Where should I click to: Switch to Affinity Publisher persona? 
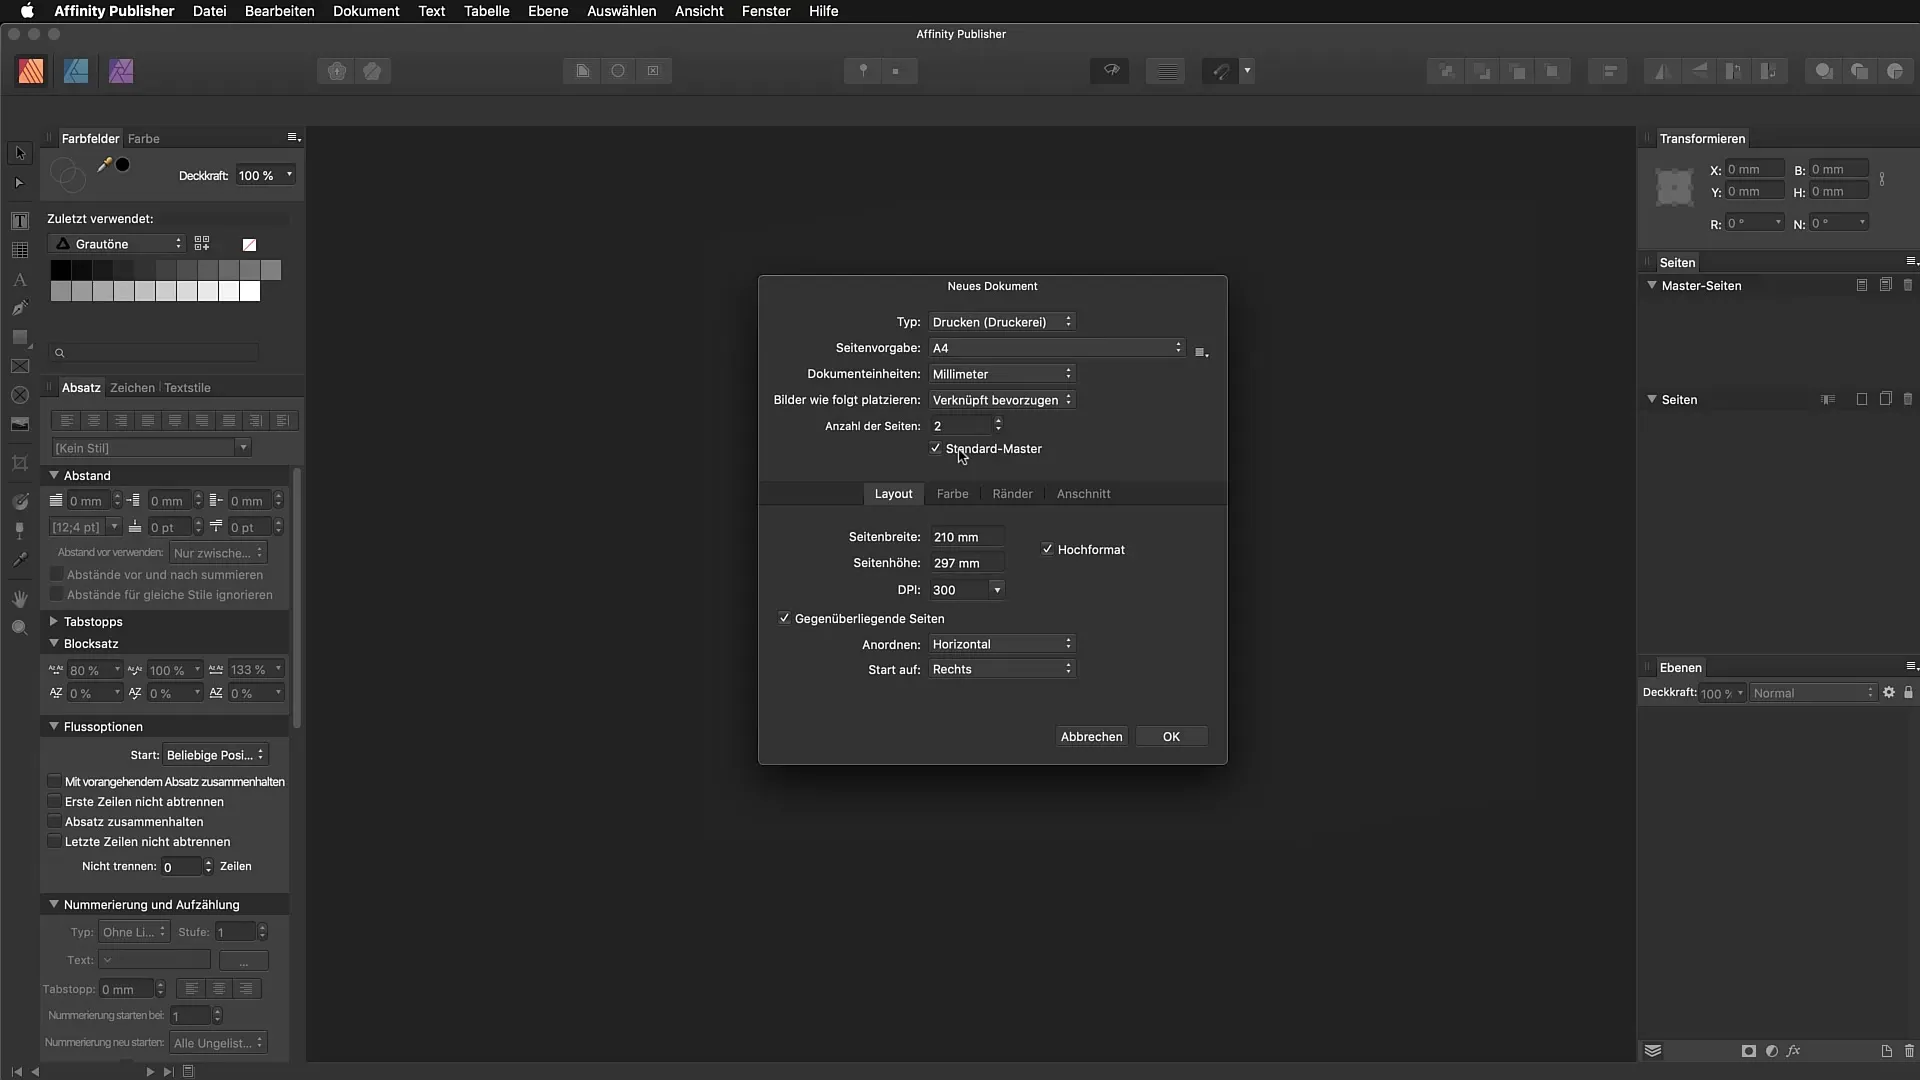pos(31,71)
